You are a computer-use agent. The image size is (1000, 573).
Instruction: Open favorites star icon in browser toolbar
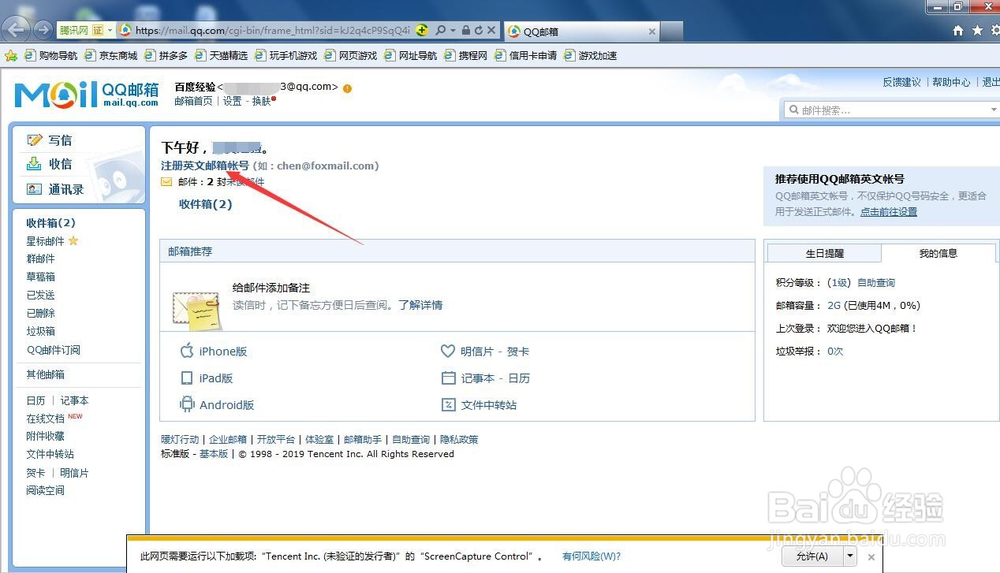point(977,31)
